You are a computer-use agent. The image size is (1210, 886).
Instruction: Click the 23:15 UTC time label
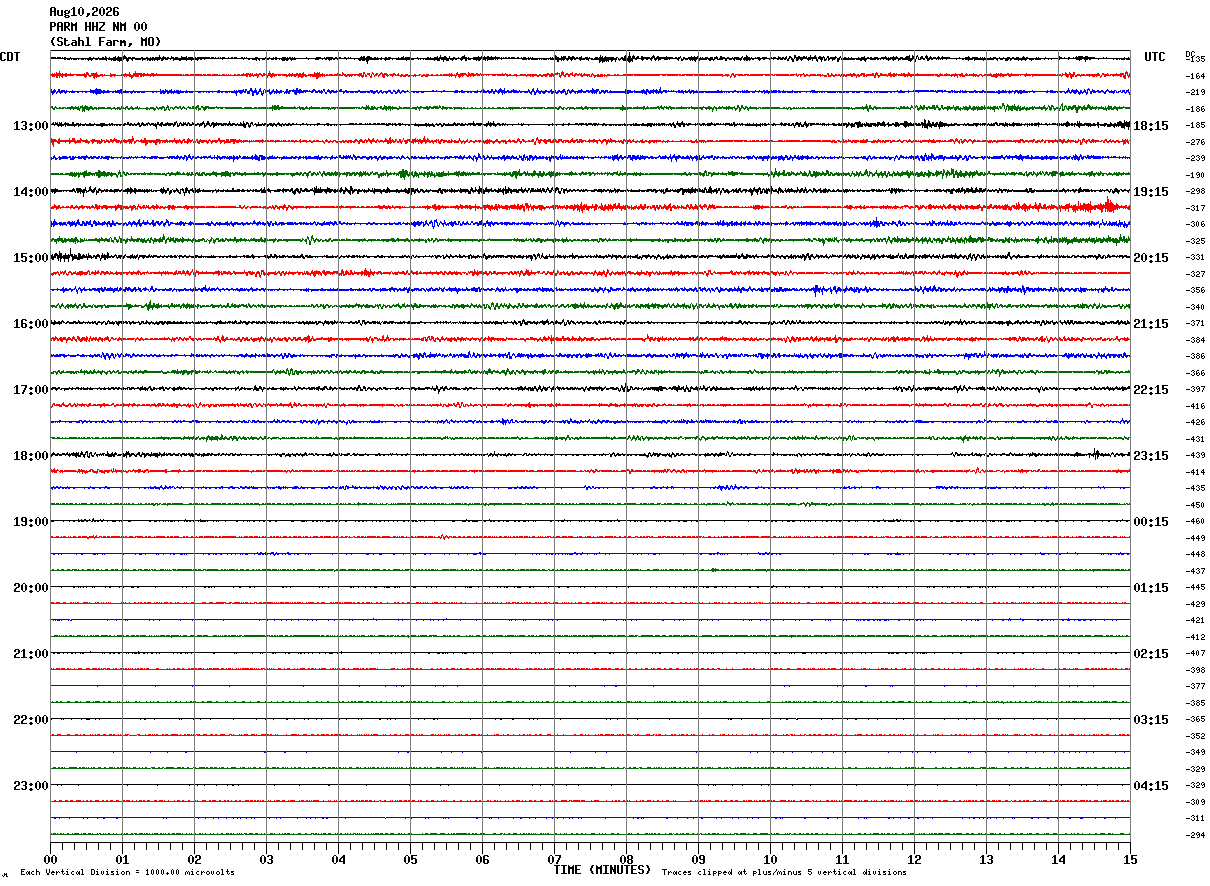1151,456
